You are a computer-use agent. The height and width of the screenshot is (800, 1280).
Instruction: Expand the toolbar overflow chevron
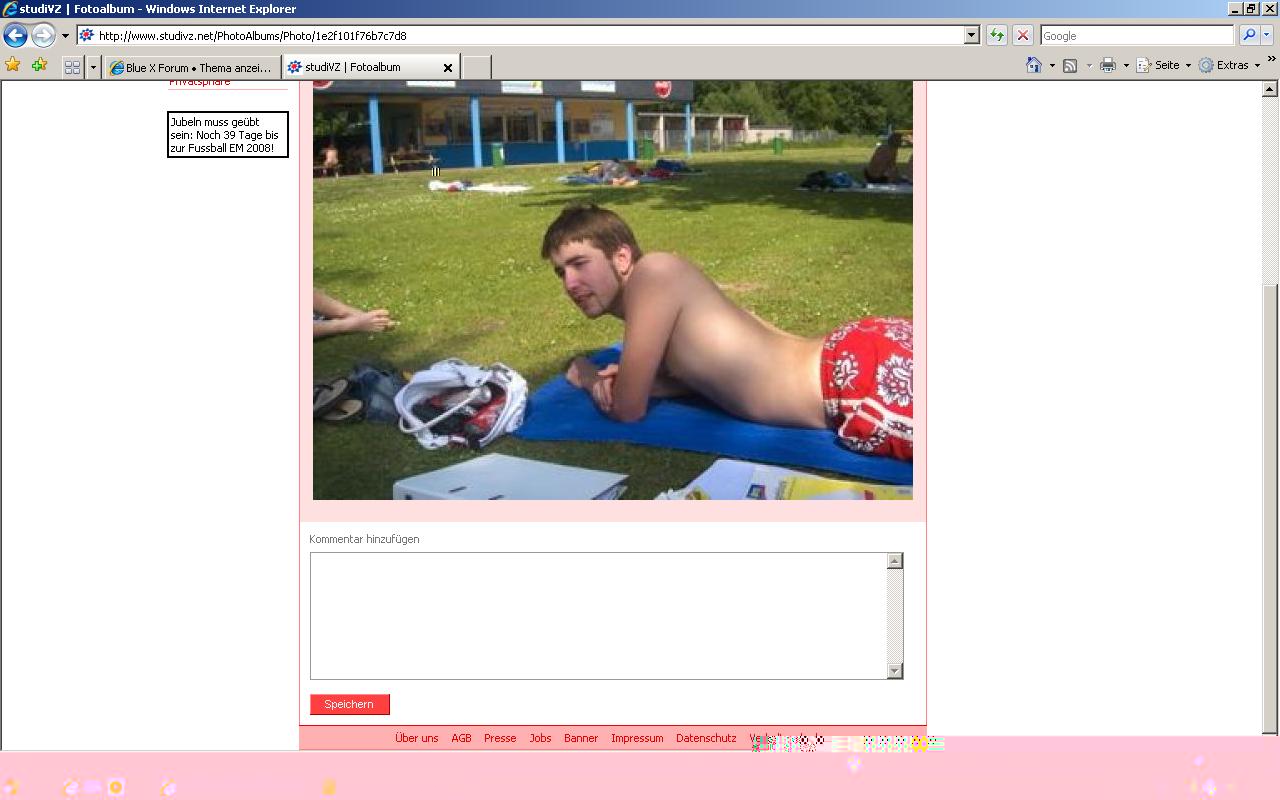1272,60
